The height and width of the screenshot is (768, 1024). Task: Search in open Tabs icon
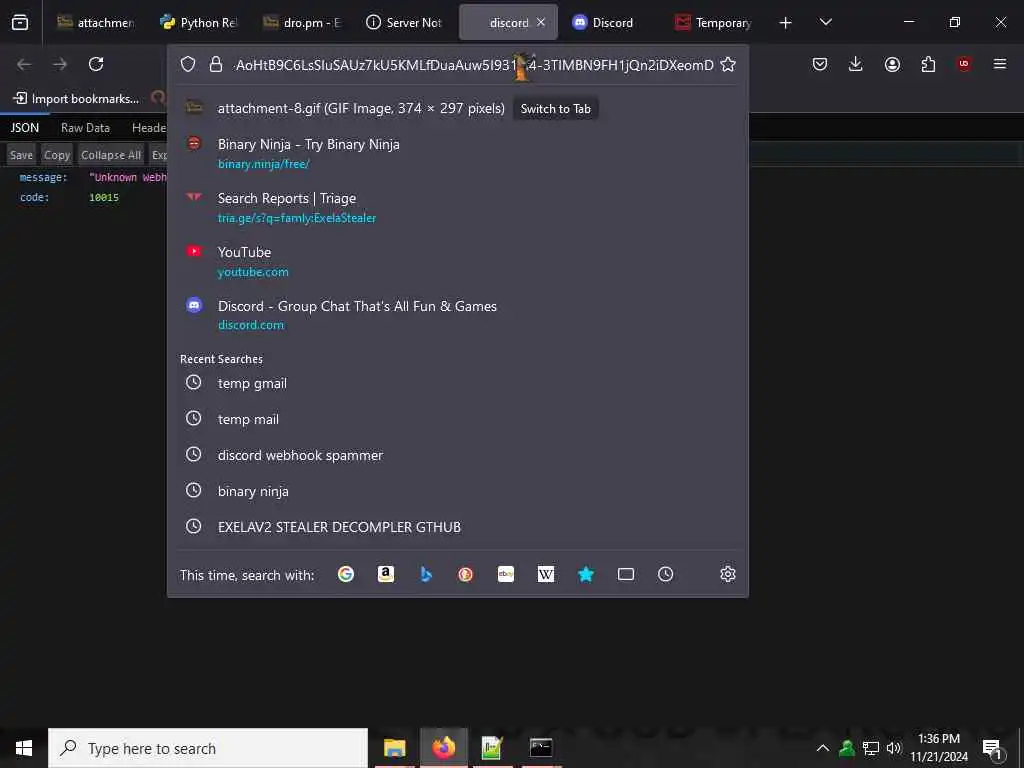pos(626,574)
